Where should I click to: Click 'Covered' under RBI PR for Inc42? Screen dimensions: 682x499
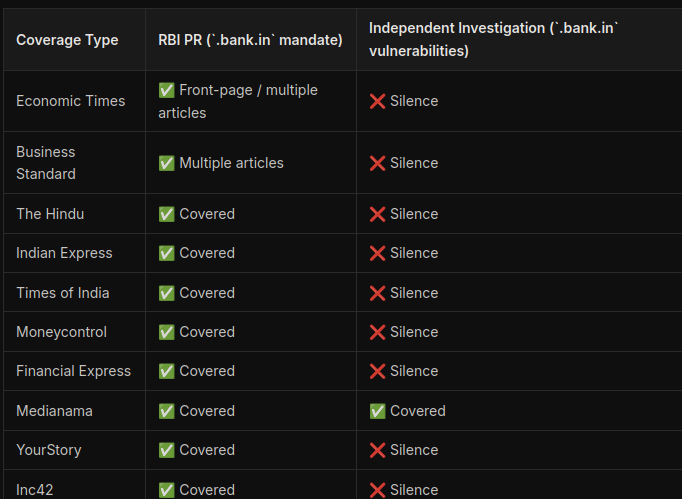pyautogui.click(x=207, y=490)
